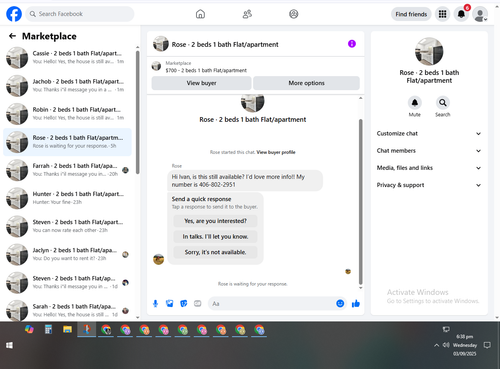Open Jaclyn's apartment conversation
Image resolution: width=500 pixels, height=369 pixels.
pyautogui.click(x=67, y=254)
